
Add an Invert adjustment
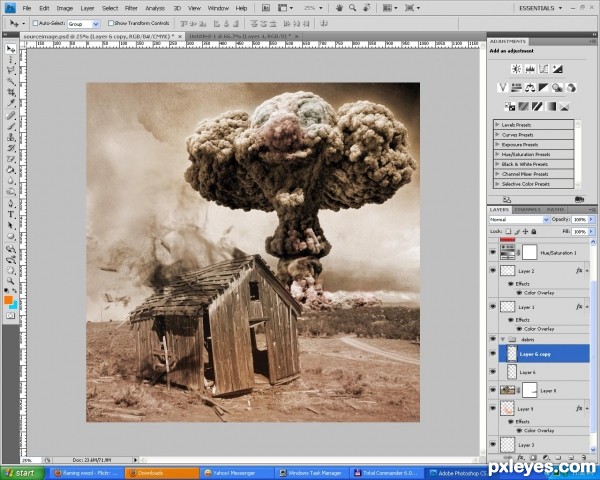point(509,106)
